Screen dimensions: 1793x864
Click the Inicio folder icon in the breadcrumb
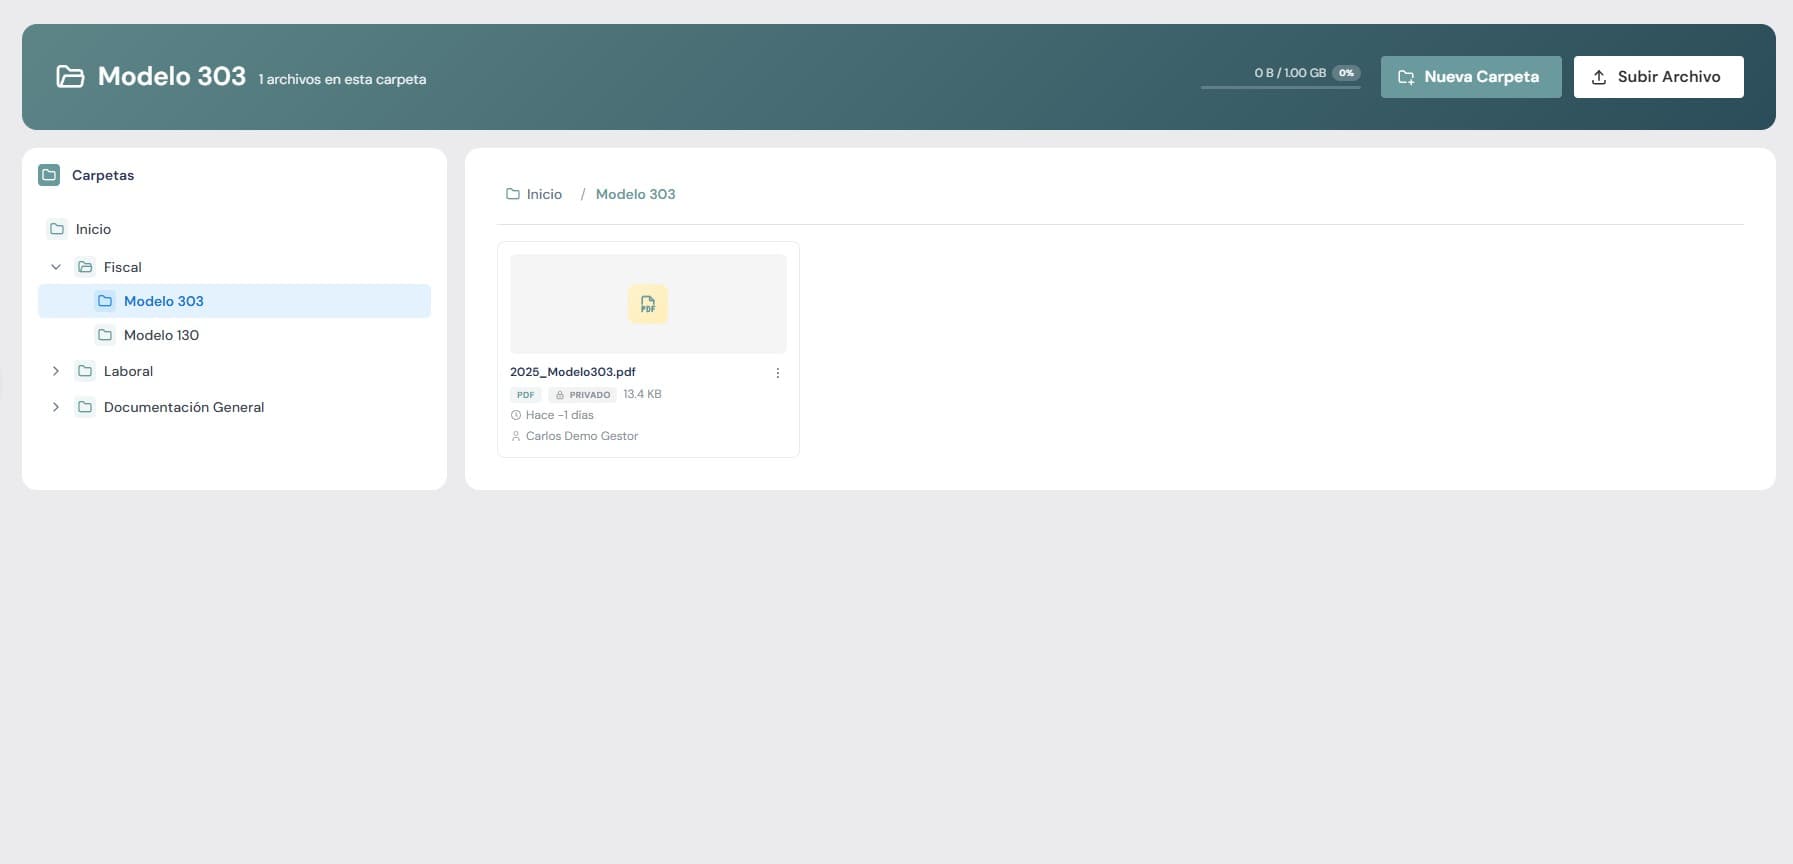coord(513,194)
